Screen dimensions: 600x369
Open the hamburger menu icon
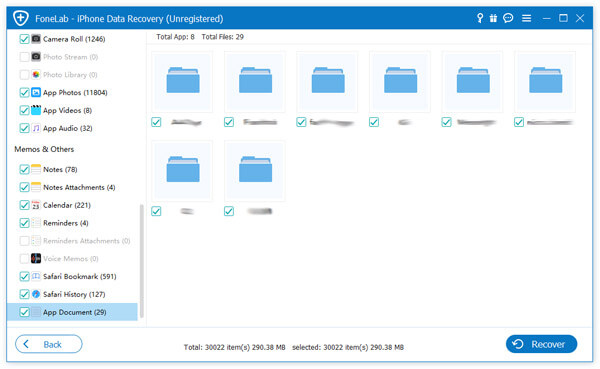[527, 18]
